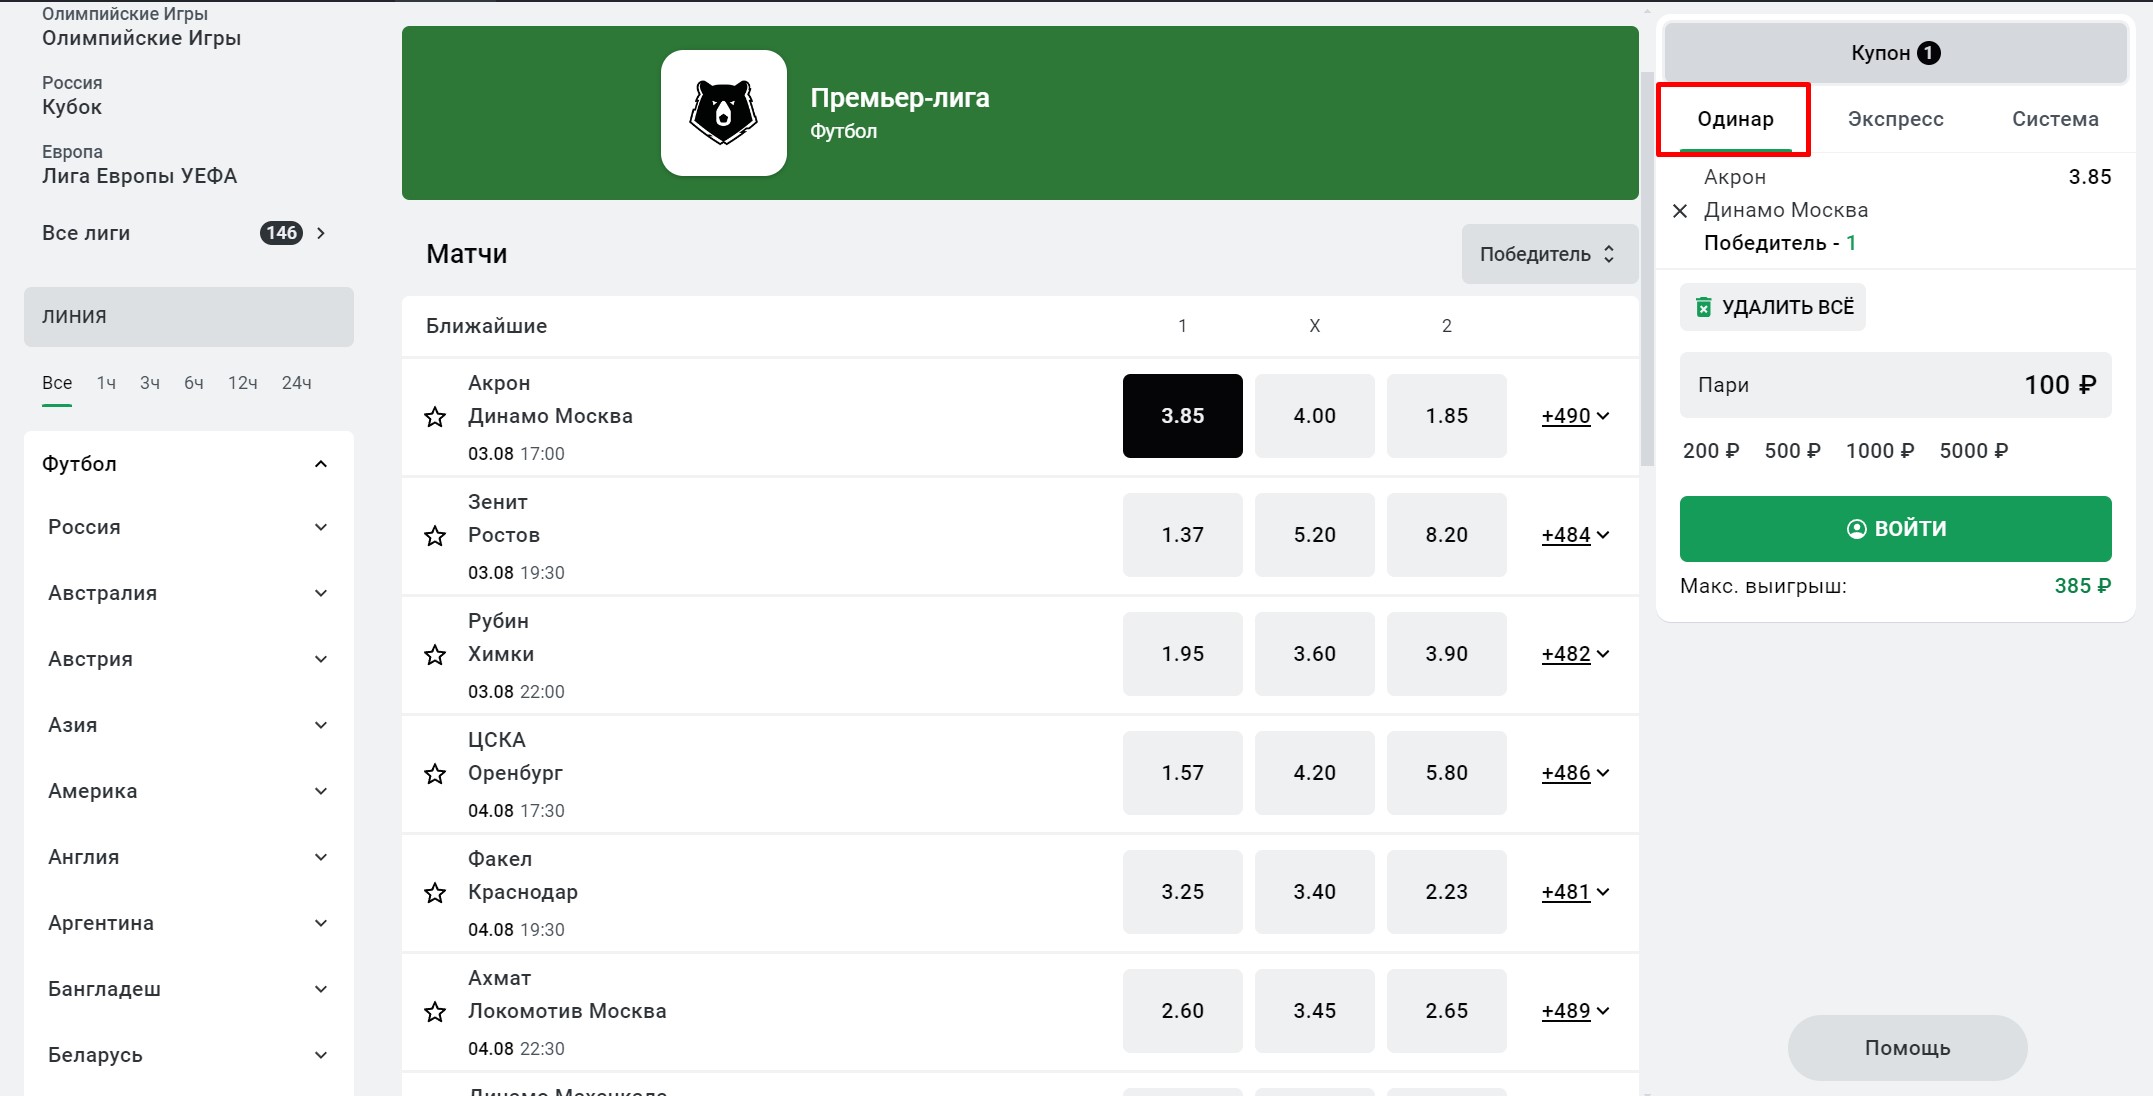Favorite the Факел vs Краснодар match
Screen dimensions: 2153x1096
(435, 893)
